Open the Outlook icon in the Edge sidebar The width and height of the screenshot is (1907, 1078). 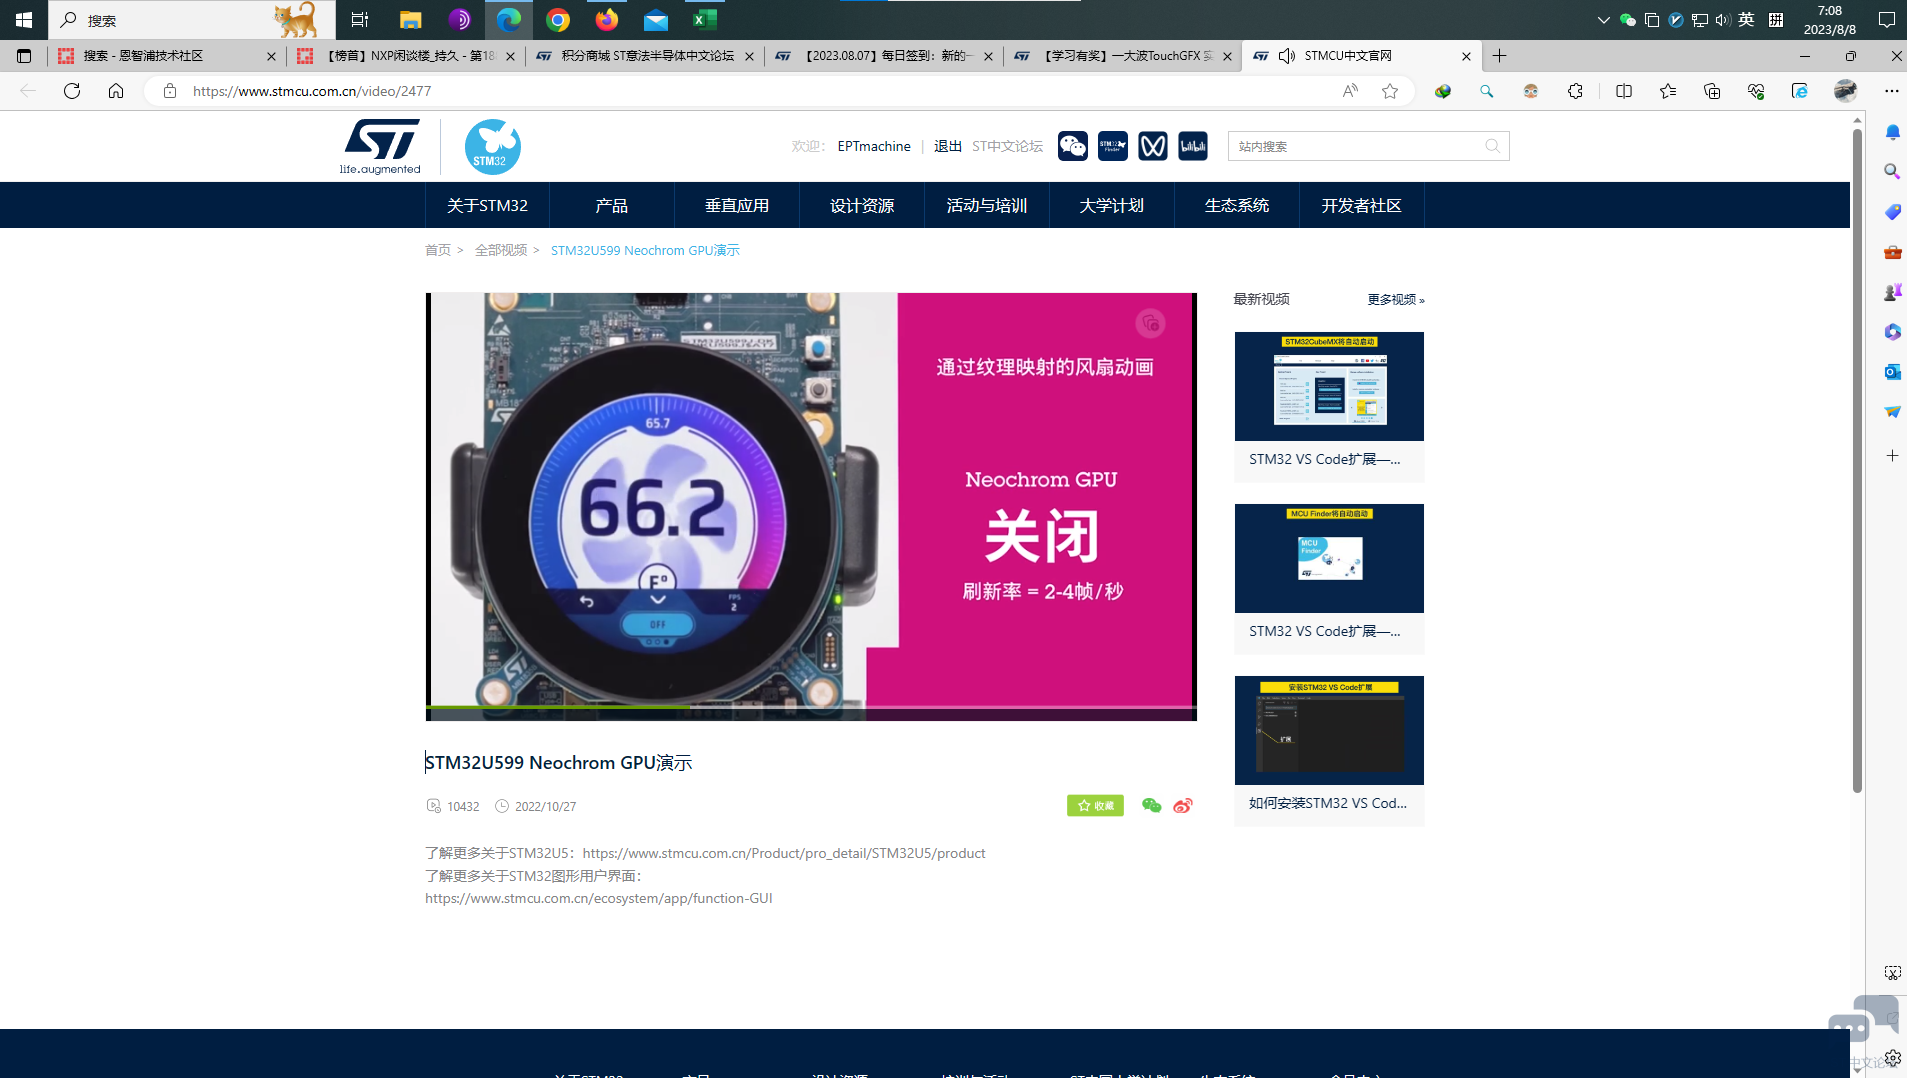coord(1892,372)
